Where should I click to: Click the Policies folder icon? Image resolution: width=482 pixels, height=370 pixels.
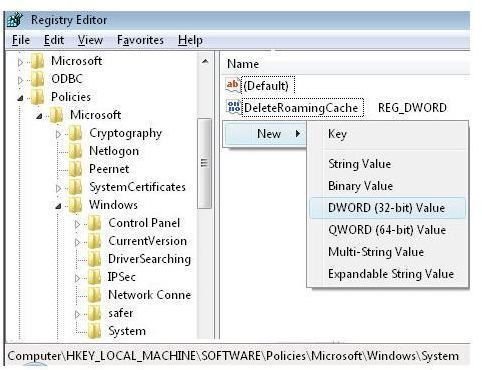(37, 97)
